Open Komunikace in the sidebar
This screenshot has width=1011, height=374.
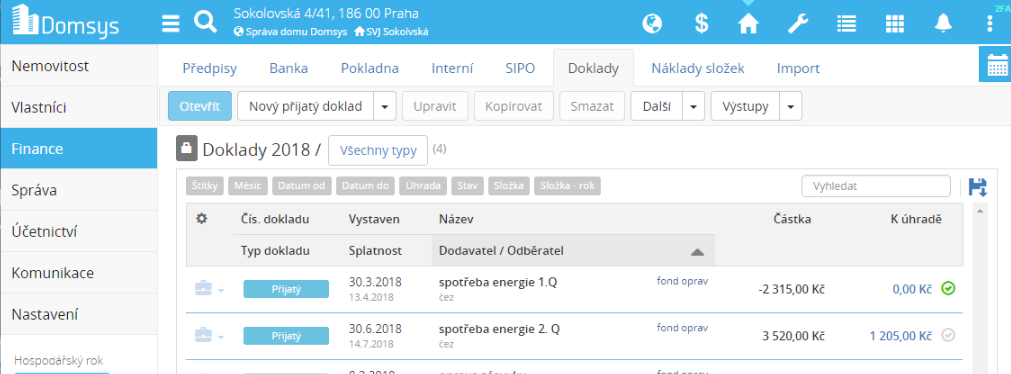pos(79,273)
